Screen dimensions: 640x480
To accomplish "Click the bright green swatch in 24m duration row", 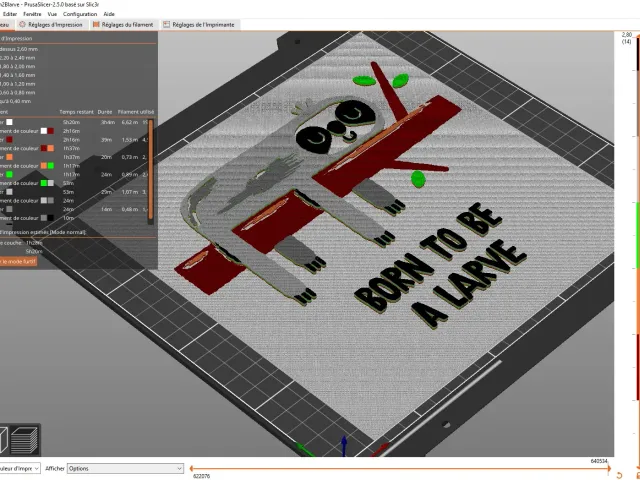I will [x=9, y=174].
